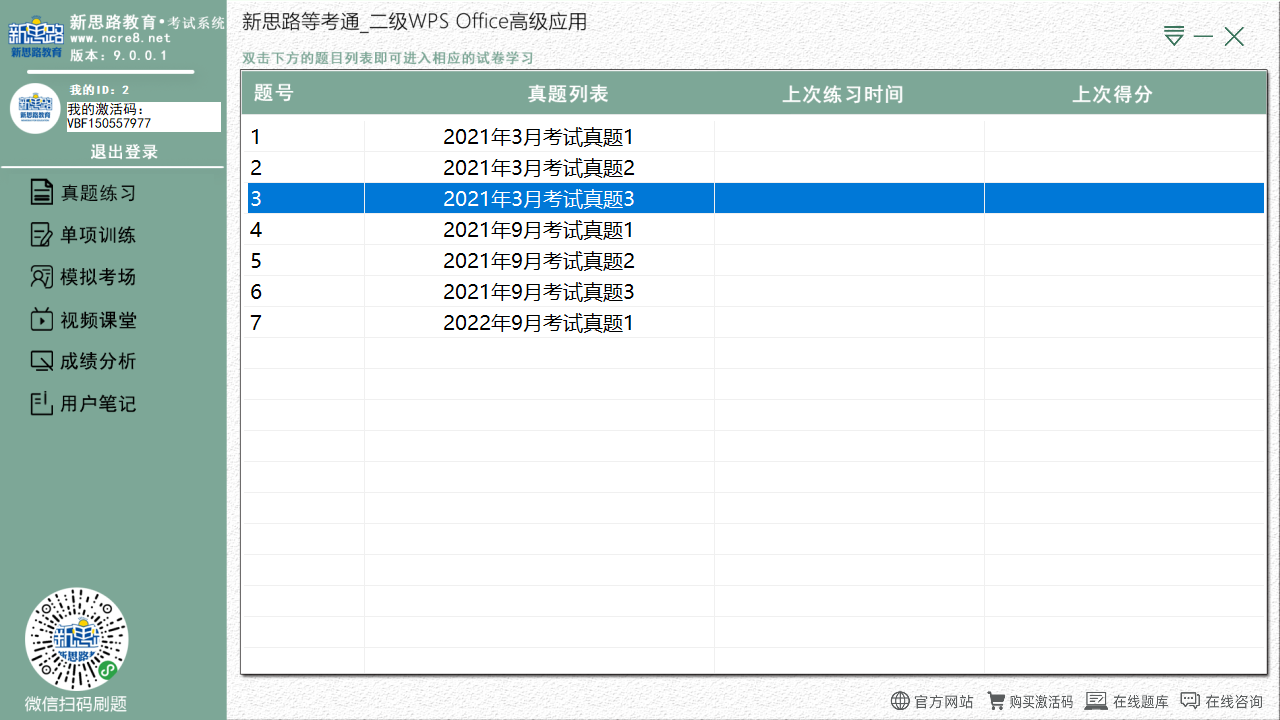Select row 2021年3月考试真题1

pyautogui.click(x=756, y=137)
